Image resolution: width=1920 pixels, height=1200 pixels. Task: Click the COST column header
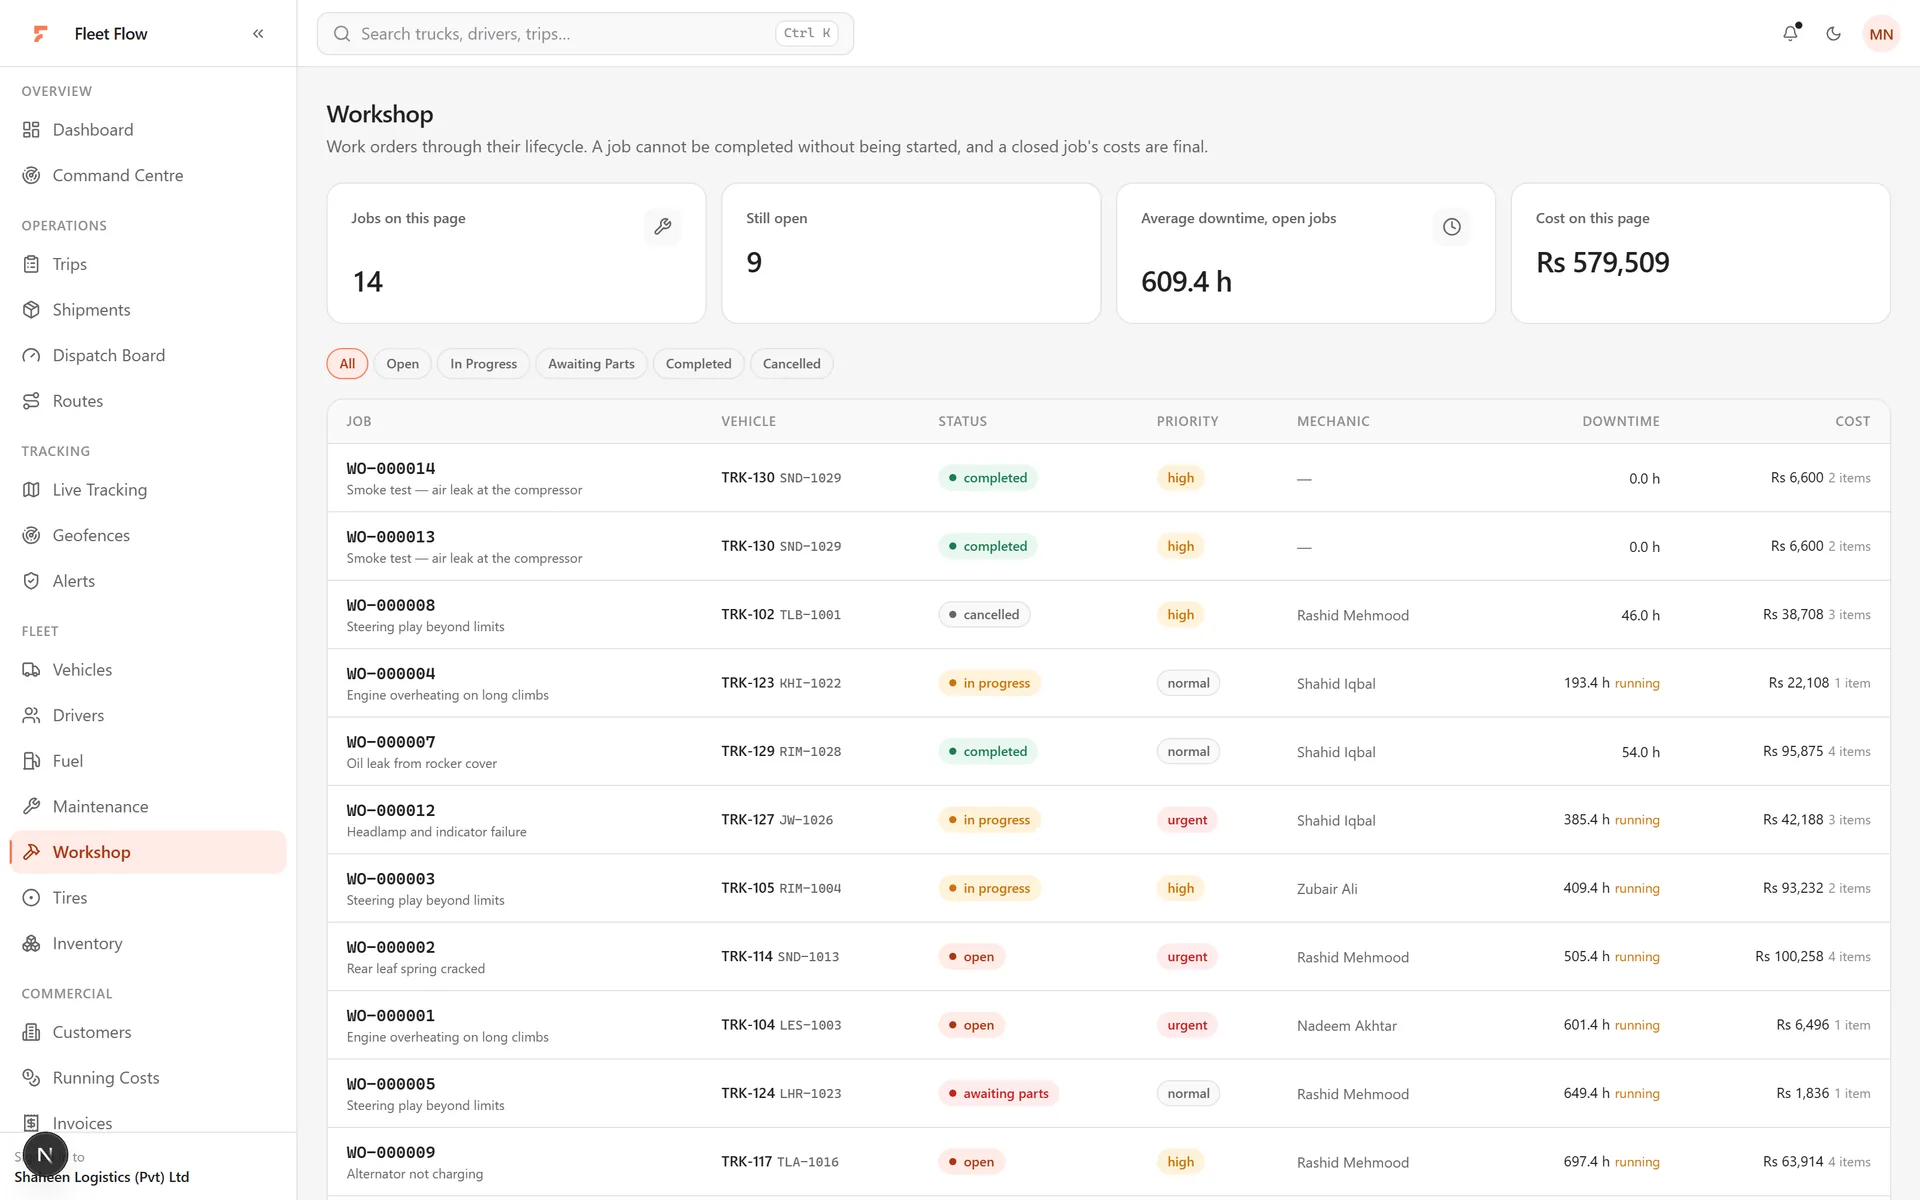coord(1853,422)
